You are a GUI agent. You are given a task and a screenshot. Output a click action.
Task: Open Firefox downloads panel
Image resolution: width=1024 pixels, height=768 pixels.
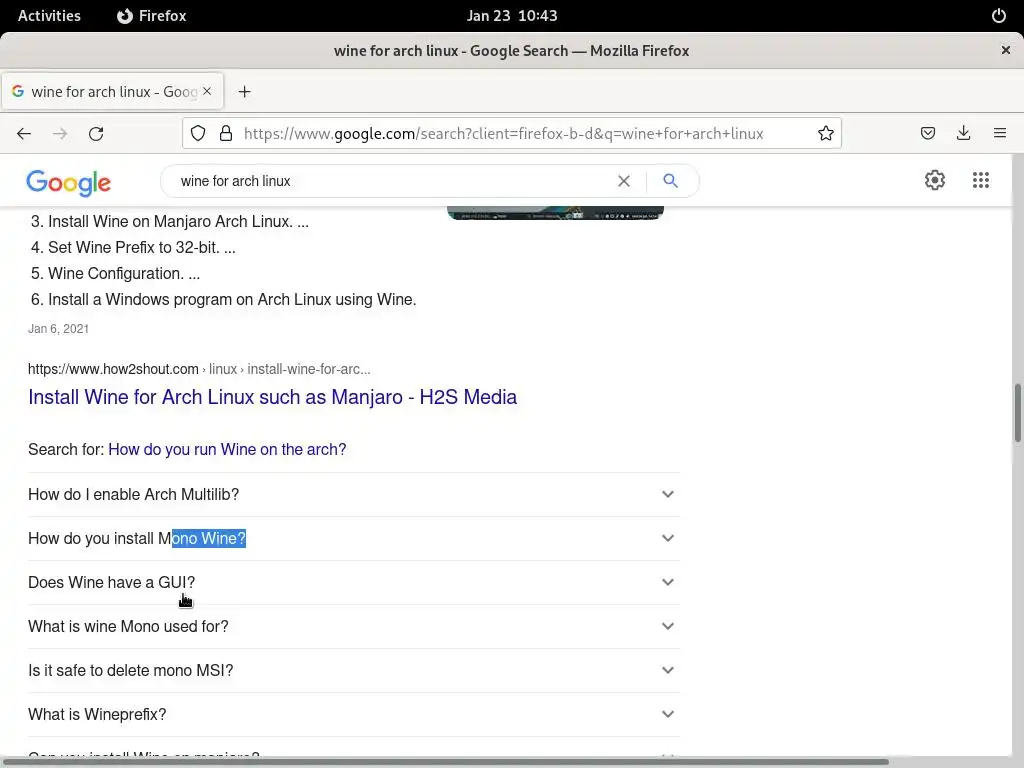[x=963, y=134]
